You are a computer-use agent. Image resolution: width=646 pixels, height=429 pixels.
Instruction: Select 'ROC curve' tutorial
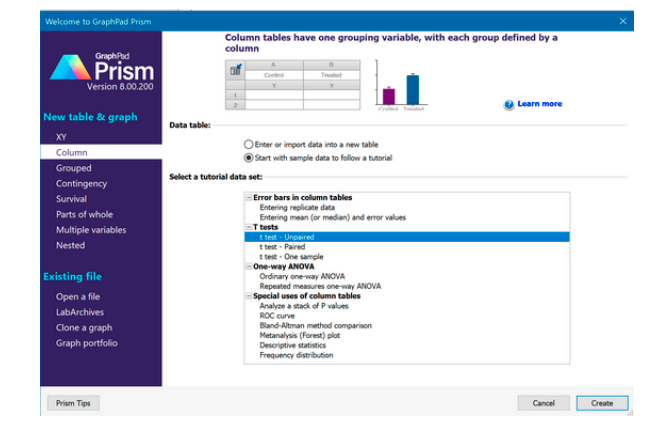tap(277, 316)
